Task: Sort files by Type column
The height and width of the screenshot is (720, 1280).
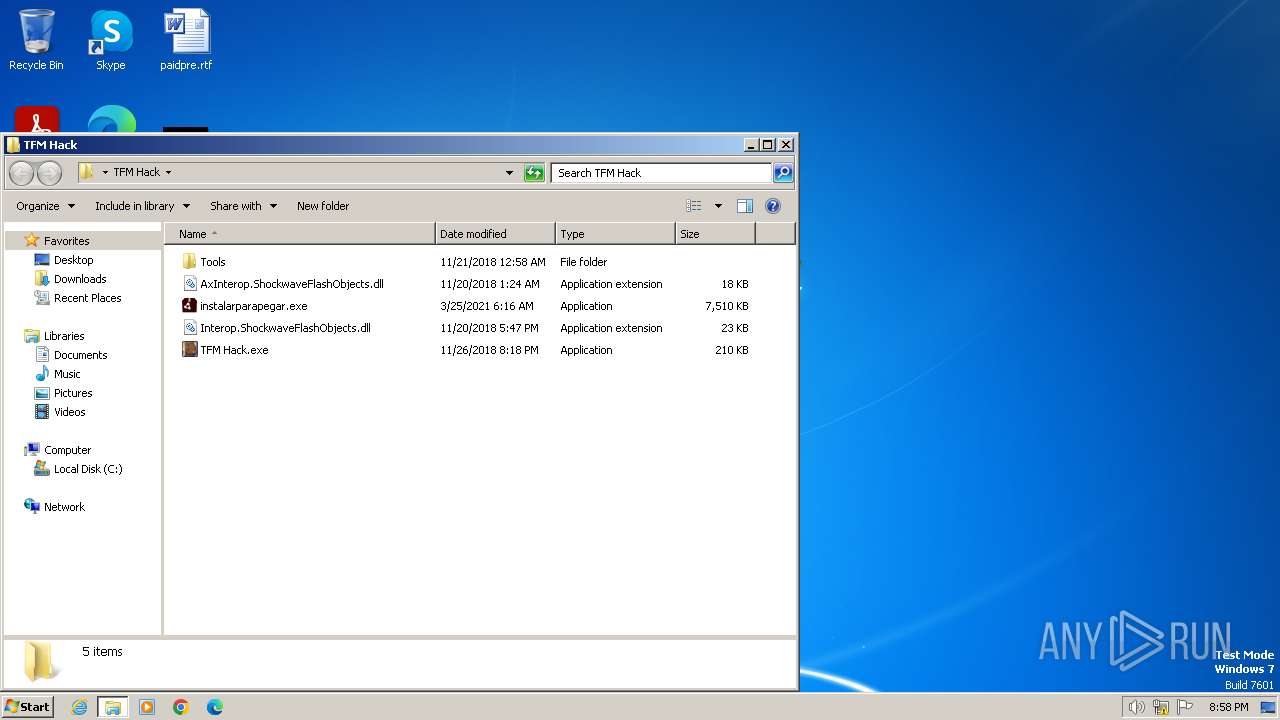Action: (x=615, y=234)
